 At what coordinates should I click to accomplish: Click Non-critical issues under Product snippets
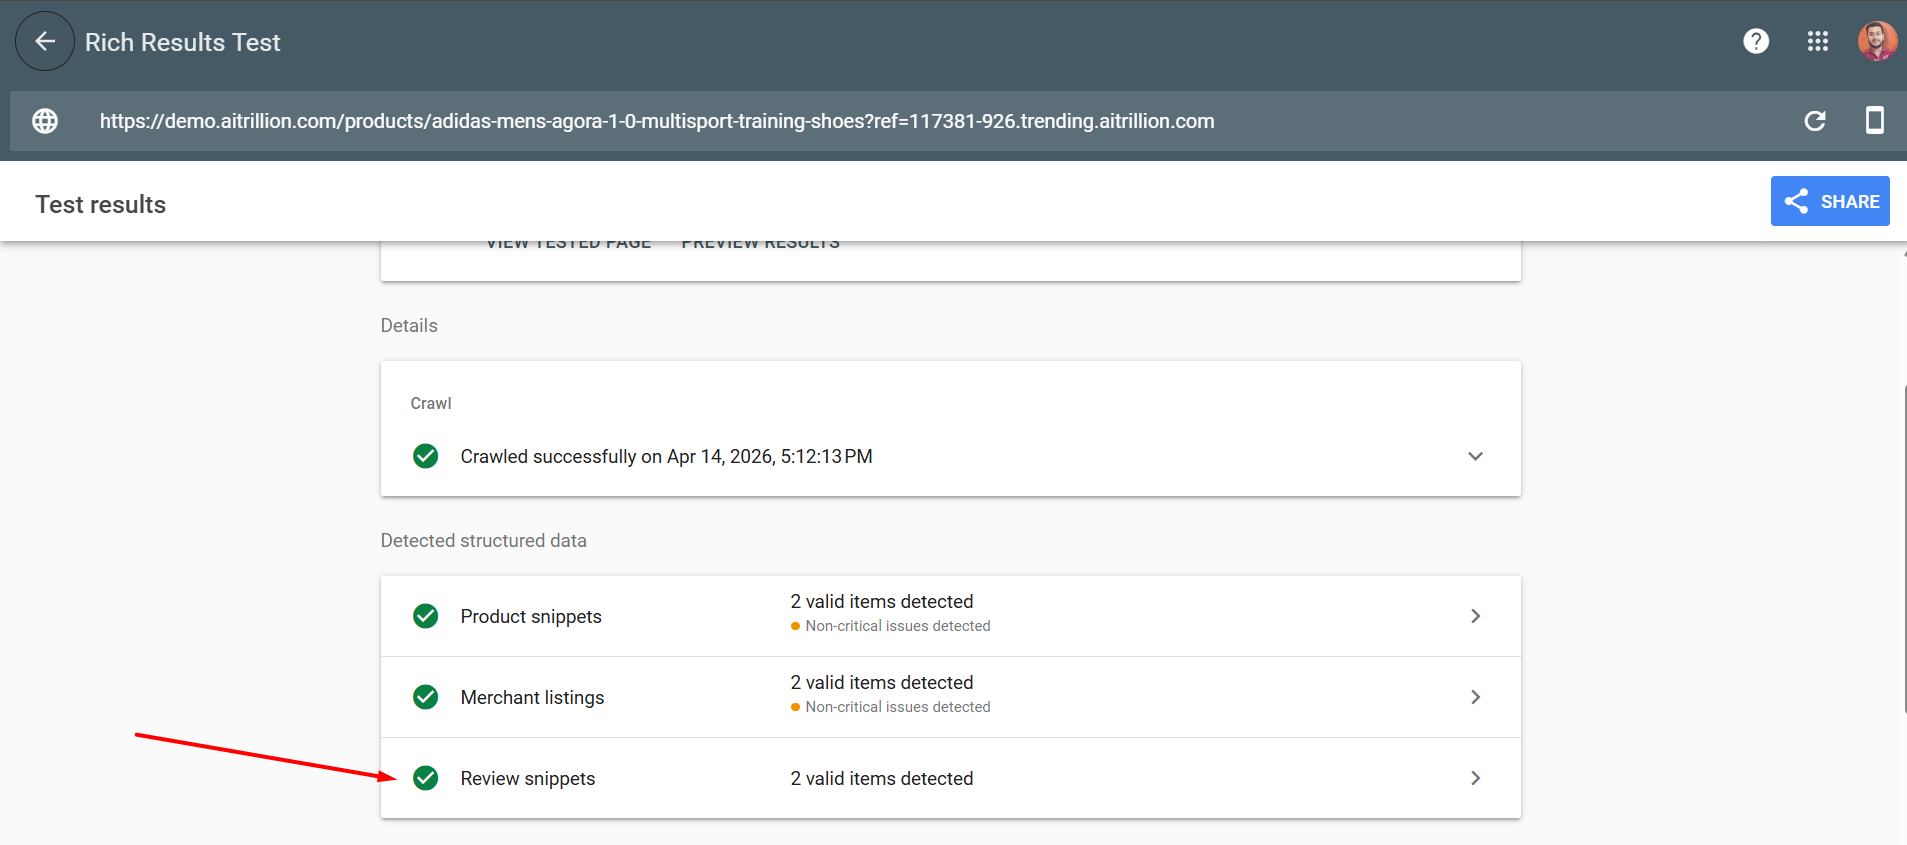[x=897, y=626]
